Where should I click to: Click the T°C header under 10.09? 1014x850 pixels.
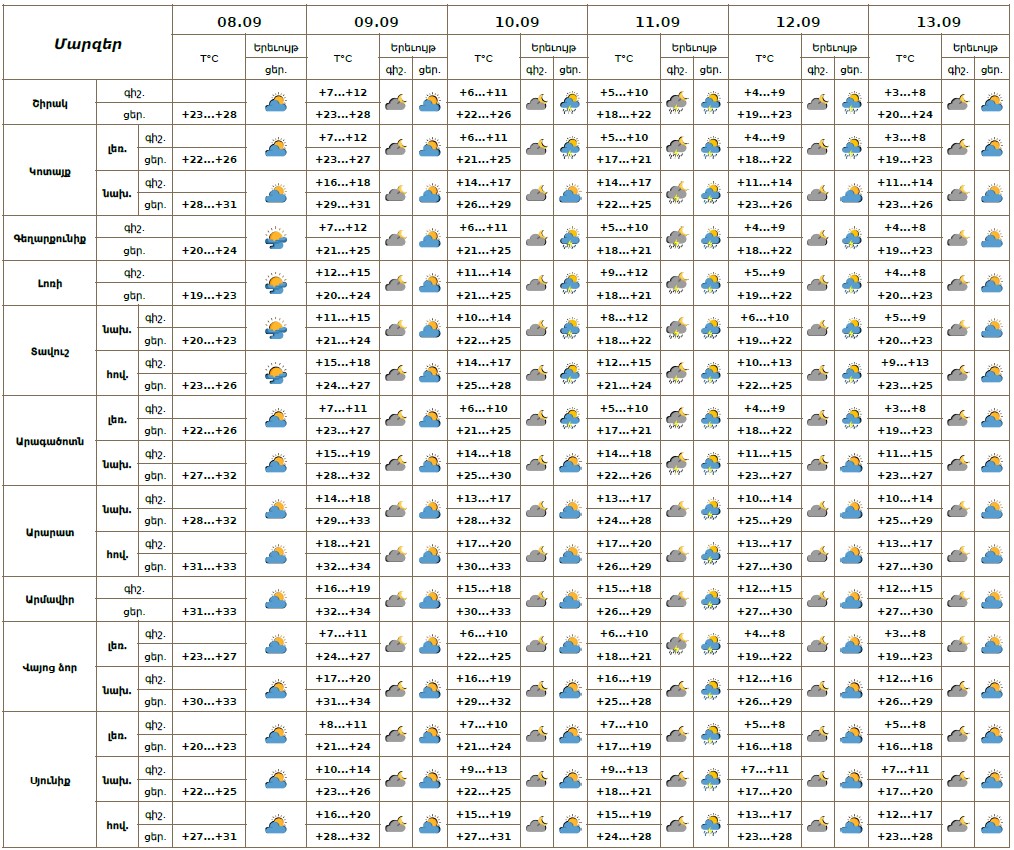click(483, 59)
